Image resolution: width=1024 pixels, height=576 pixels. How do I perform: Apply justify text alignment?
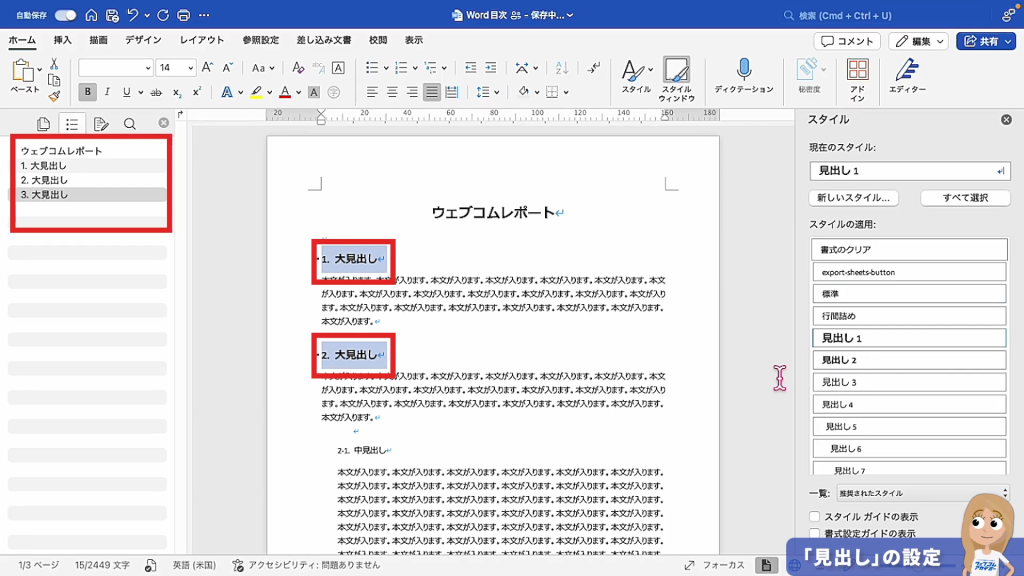click(431, 92)
